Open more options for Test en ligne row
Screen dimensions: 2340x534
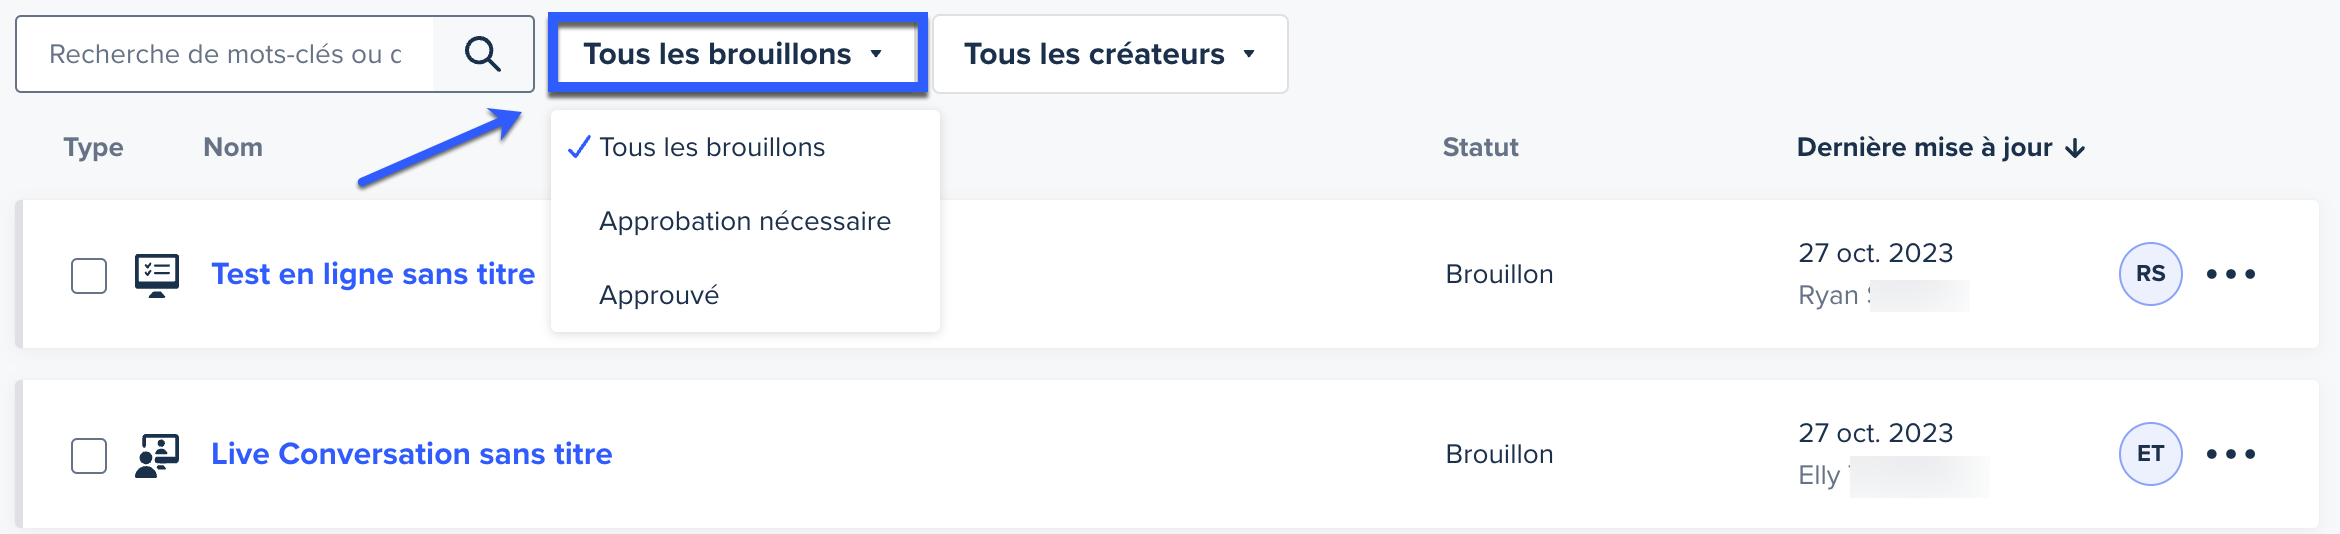2231,274
